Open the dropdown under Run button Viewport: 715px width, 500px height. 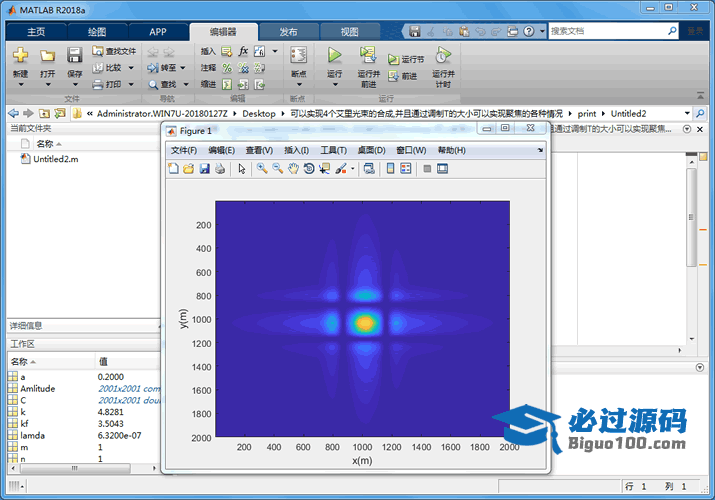[x=335, y=84]
